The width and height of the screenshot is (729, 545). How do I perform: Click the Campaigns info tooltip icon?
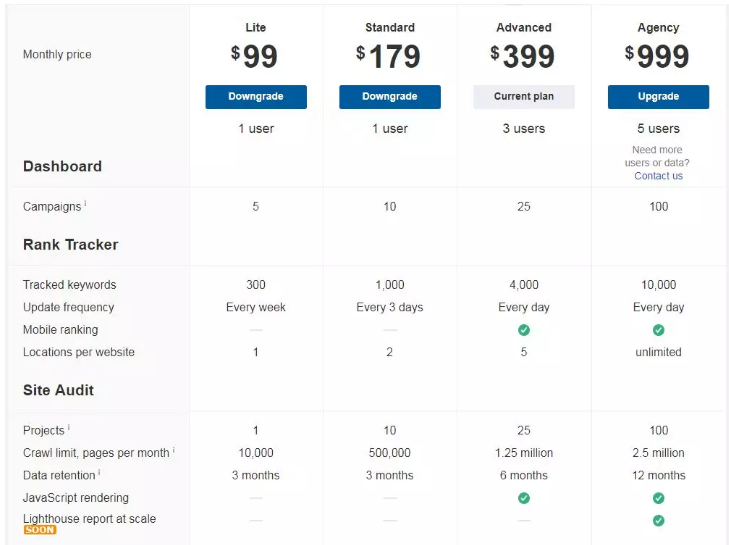tap(85, 203)
